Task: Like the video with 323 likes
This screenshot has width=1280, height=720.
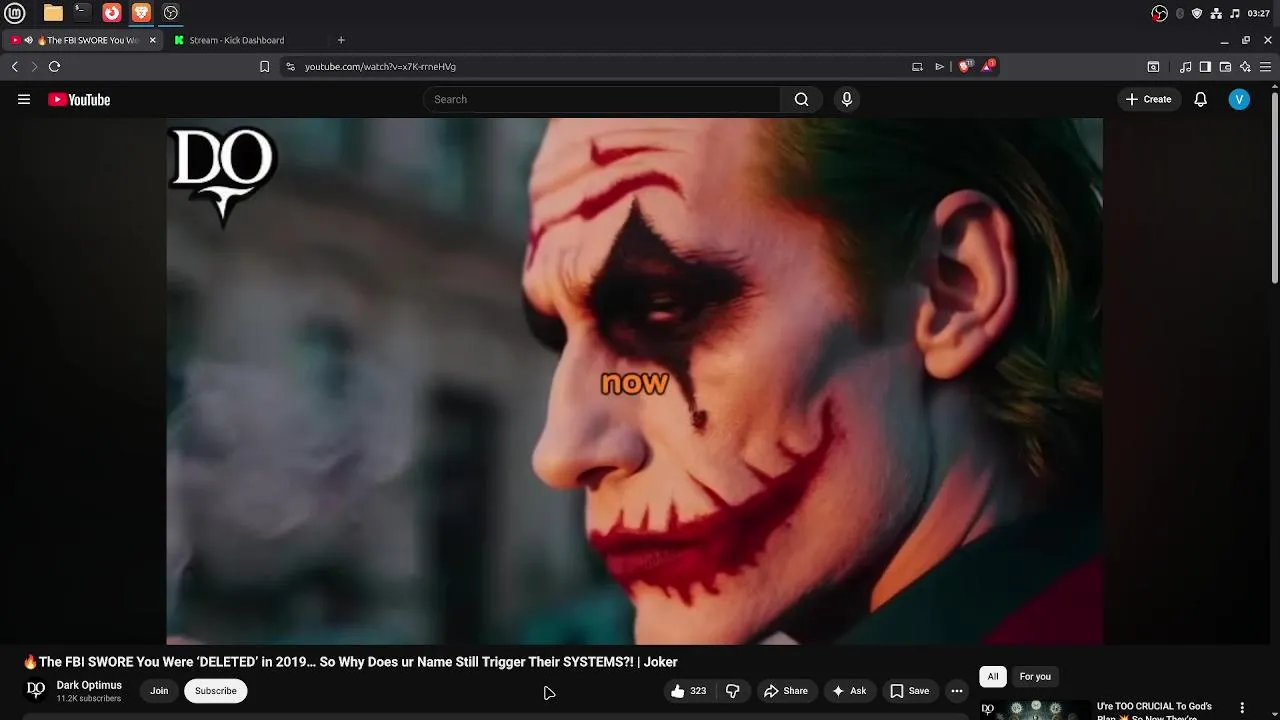Action: [x=688, y=691]
